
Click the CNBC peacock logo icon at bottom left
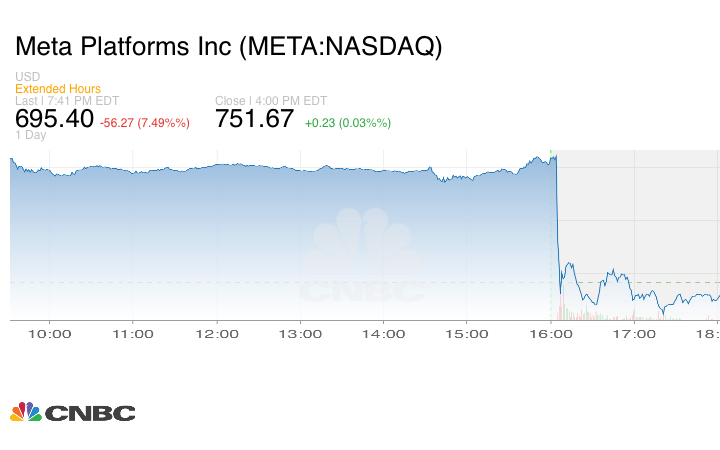click(26, 412)
